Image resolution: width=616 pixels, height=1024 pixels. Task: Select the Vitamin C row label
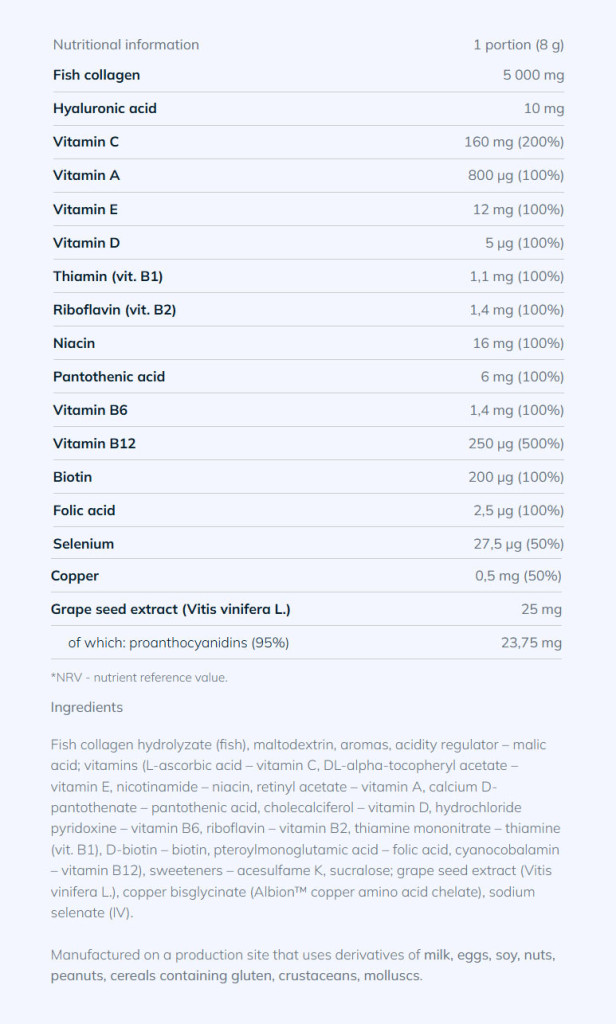tap(86, 142)
